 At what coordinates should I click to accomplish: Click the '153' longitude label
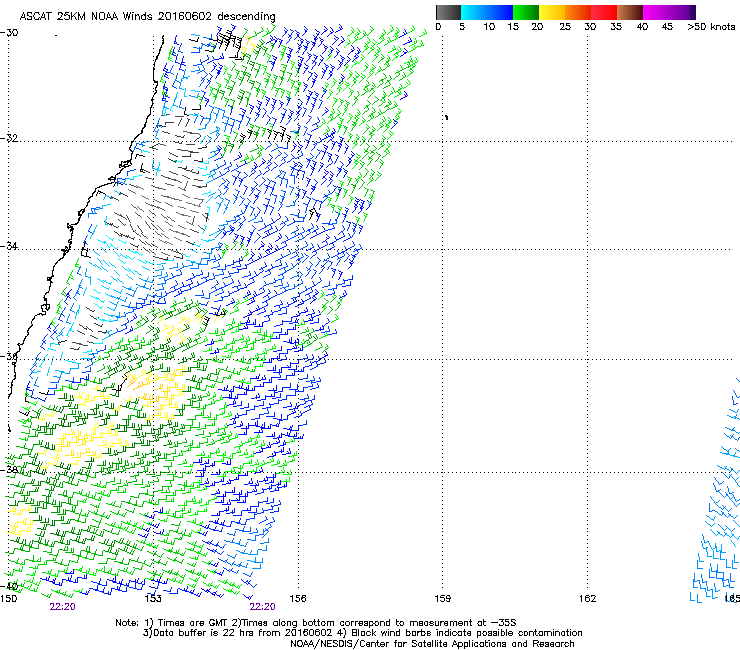(153, 599)
